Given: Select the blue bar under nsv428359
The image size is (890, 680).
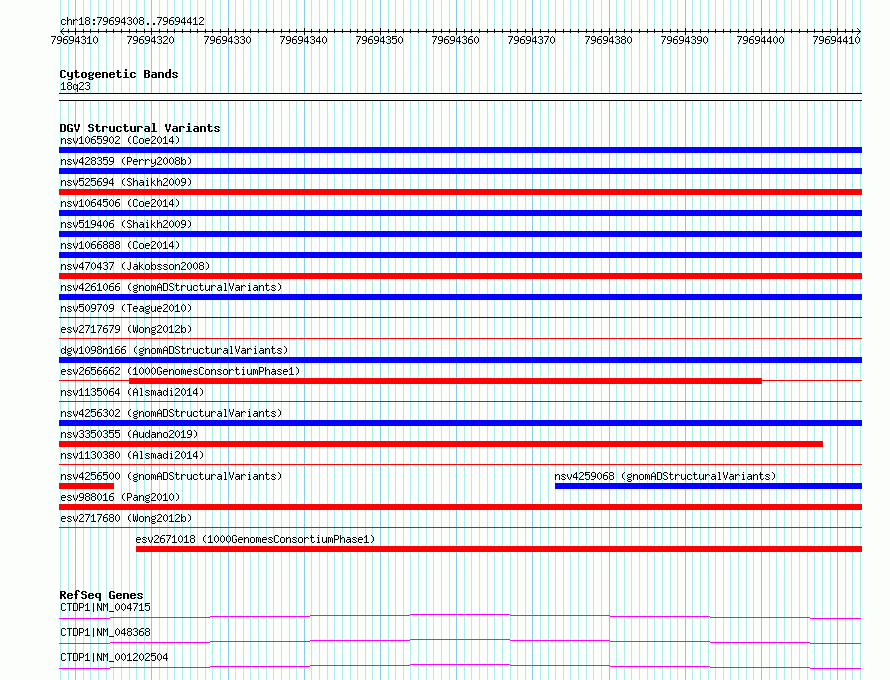Looking at the screenshot, I should click(x=460, y=171).
